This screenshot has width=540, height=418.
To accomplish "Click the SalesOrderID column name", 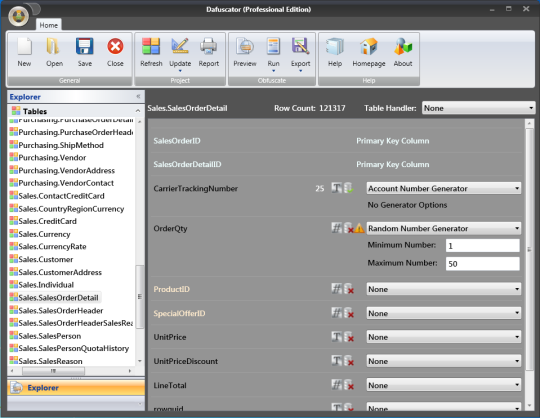I will (177, 141).
